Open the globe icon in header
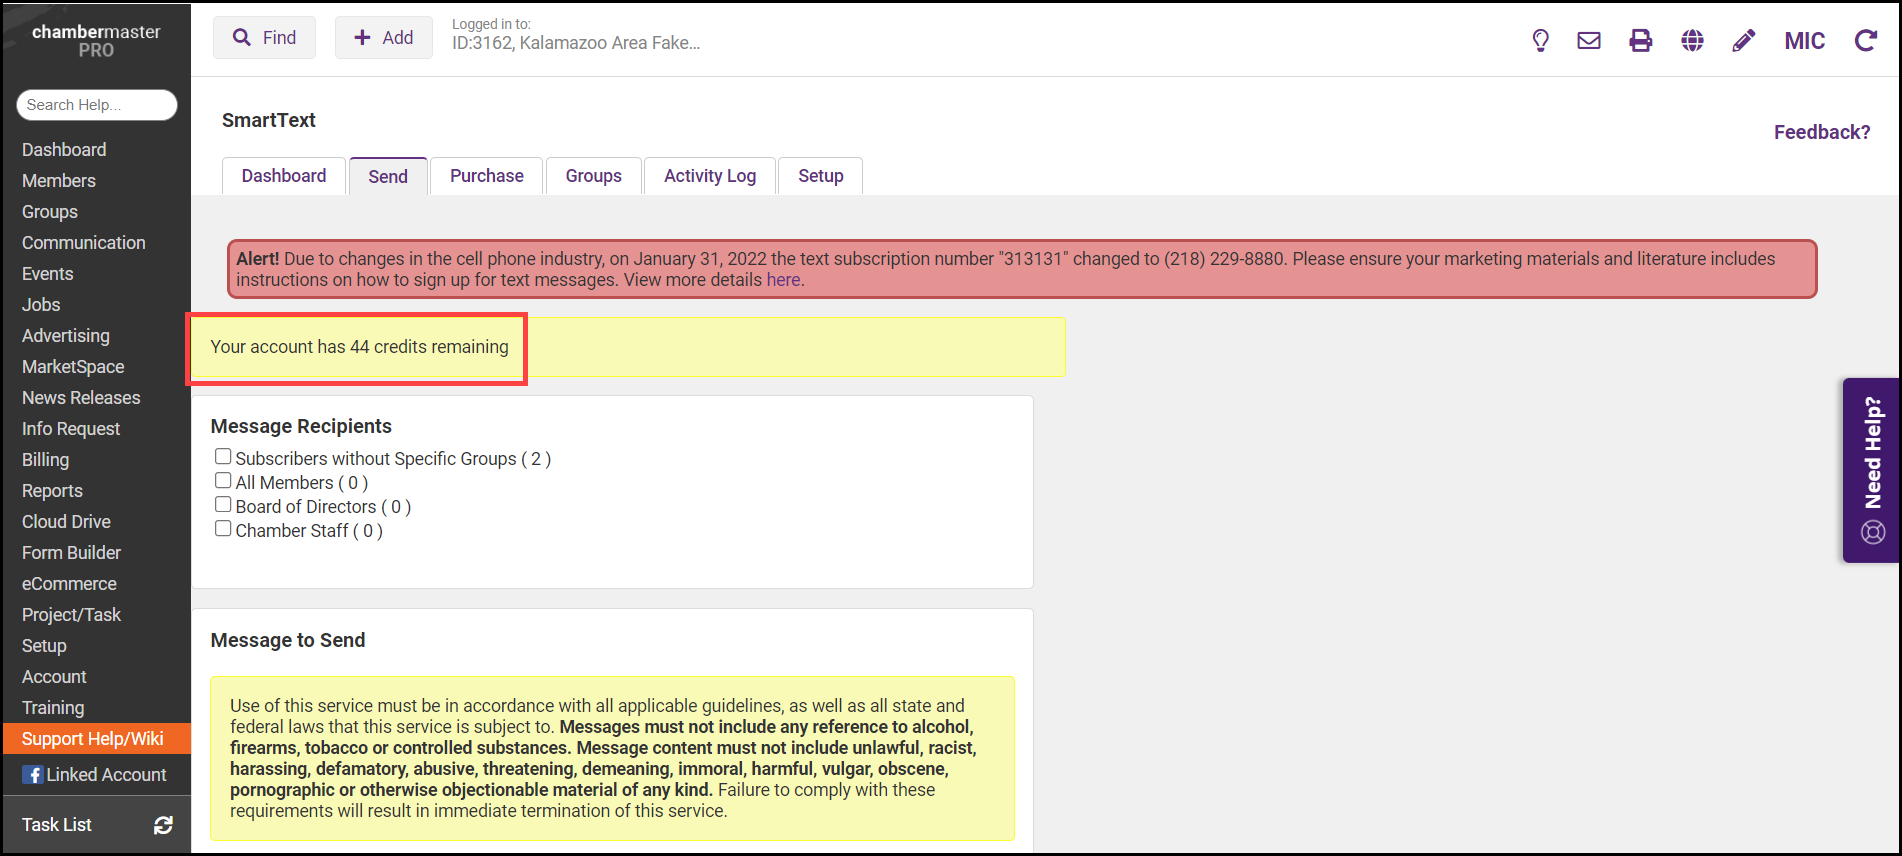Screen dimensions: 1902x856 tap(1692, 40)
